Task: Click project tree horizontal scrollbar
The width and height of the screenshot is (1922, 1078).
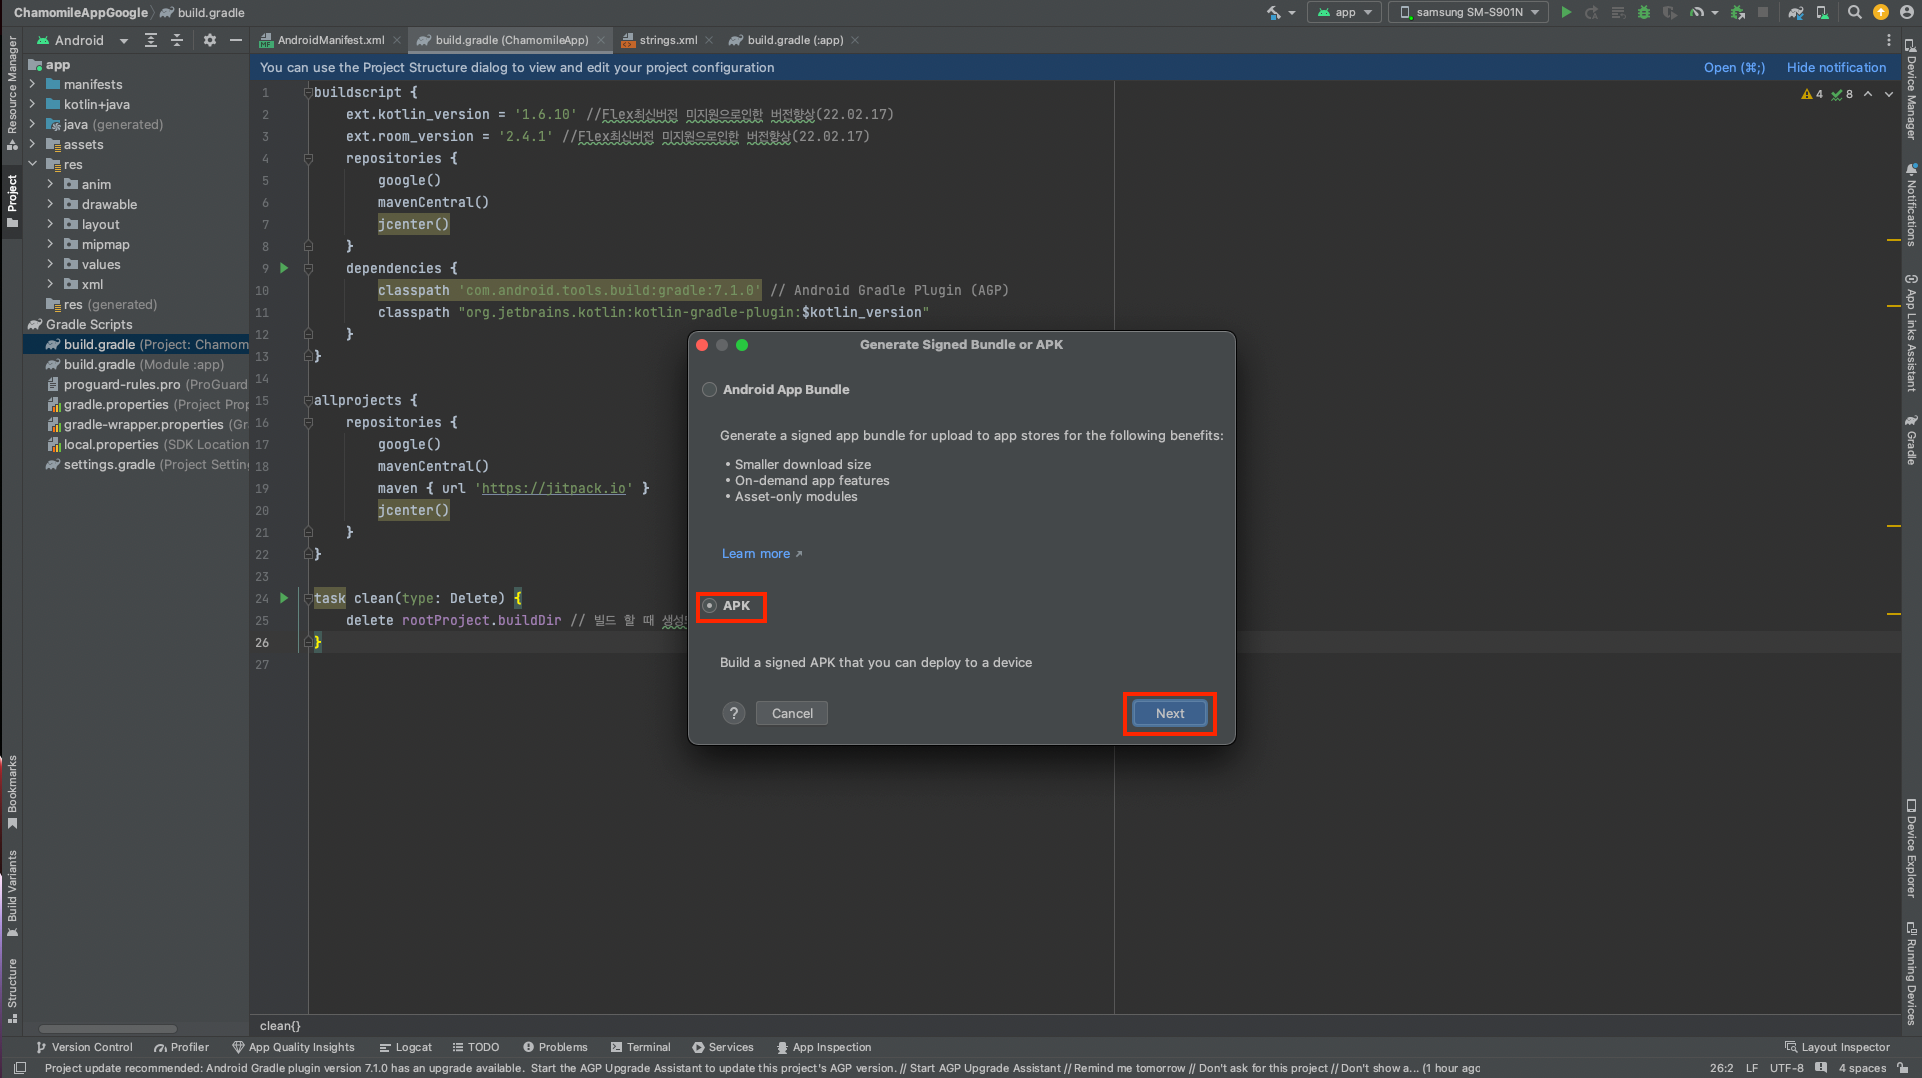Action: (108, 1028)
